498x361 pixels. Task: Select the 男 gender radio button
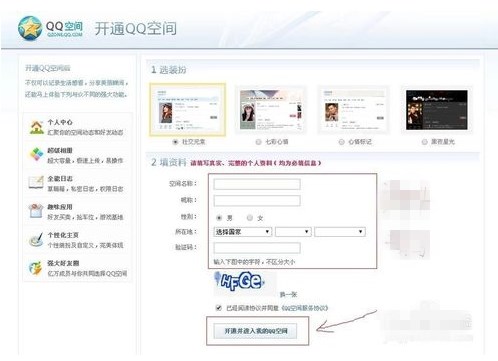219,218
